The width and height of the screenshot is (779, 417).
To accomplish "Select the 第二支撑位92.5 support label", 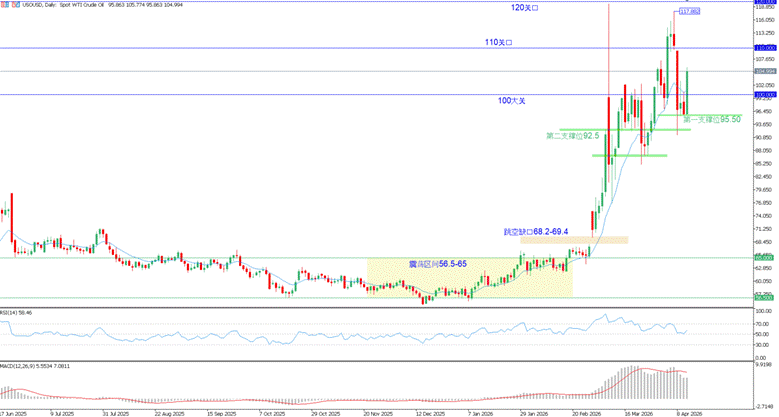I will coord(573,135).
